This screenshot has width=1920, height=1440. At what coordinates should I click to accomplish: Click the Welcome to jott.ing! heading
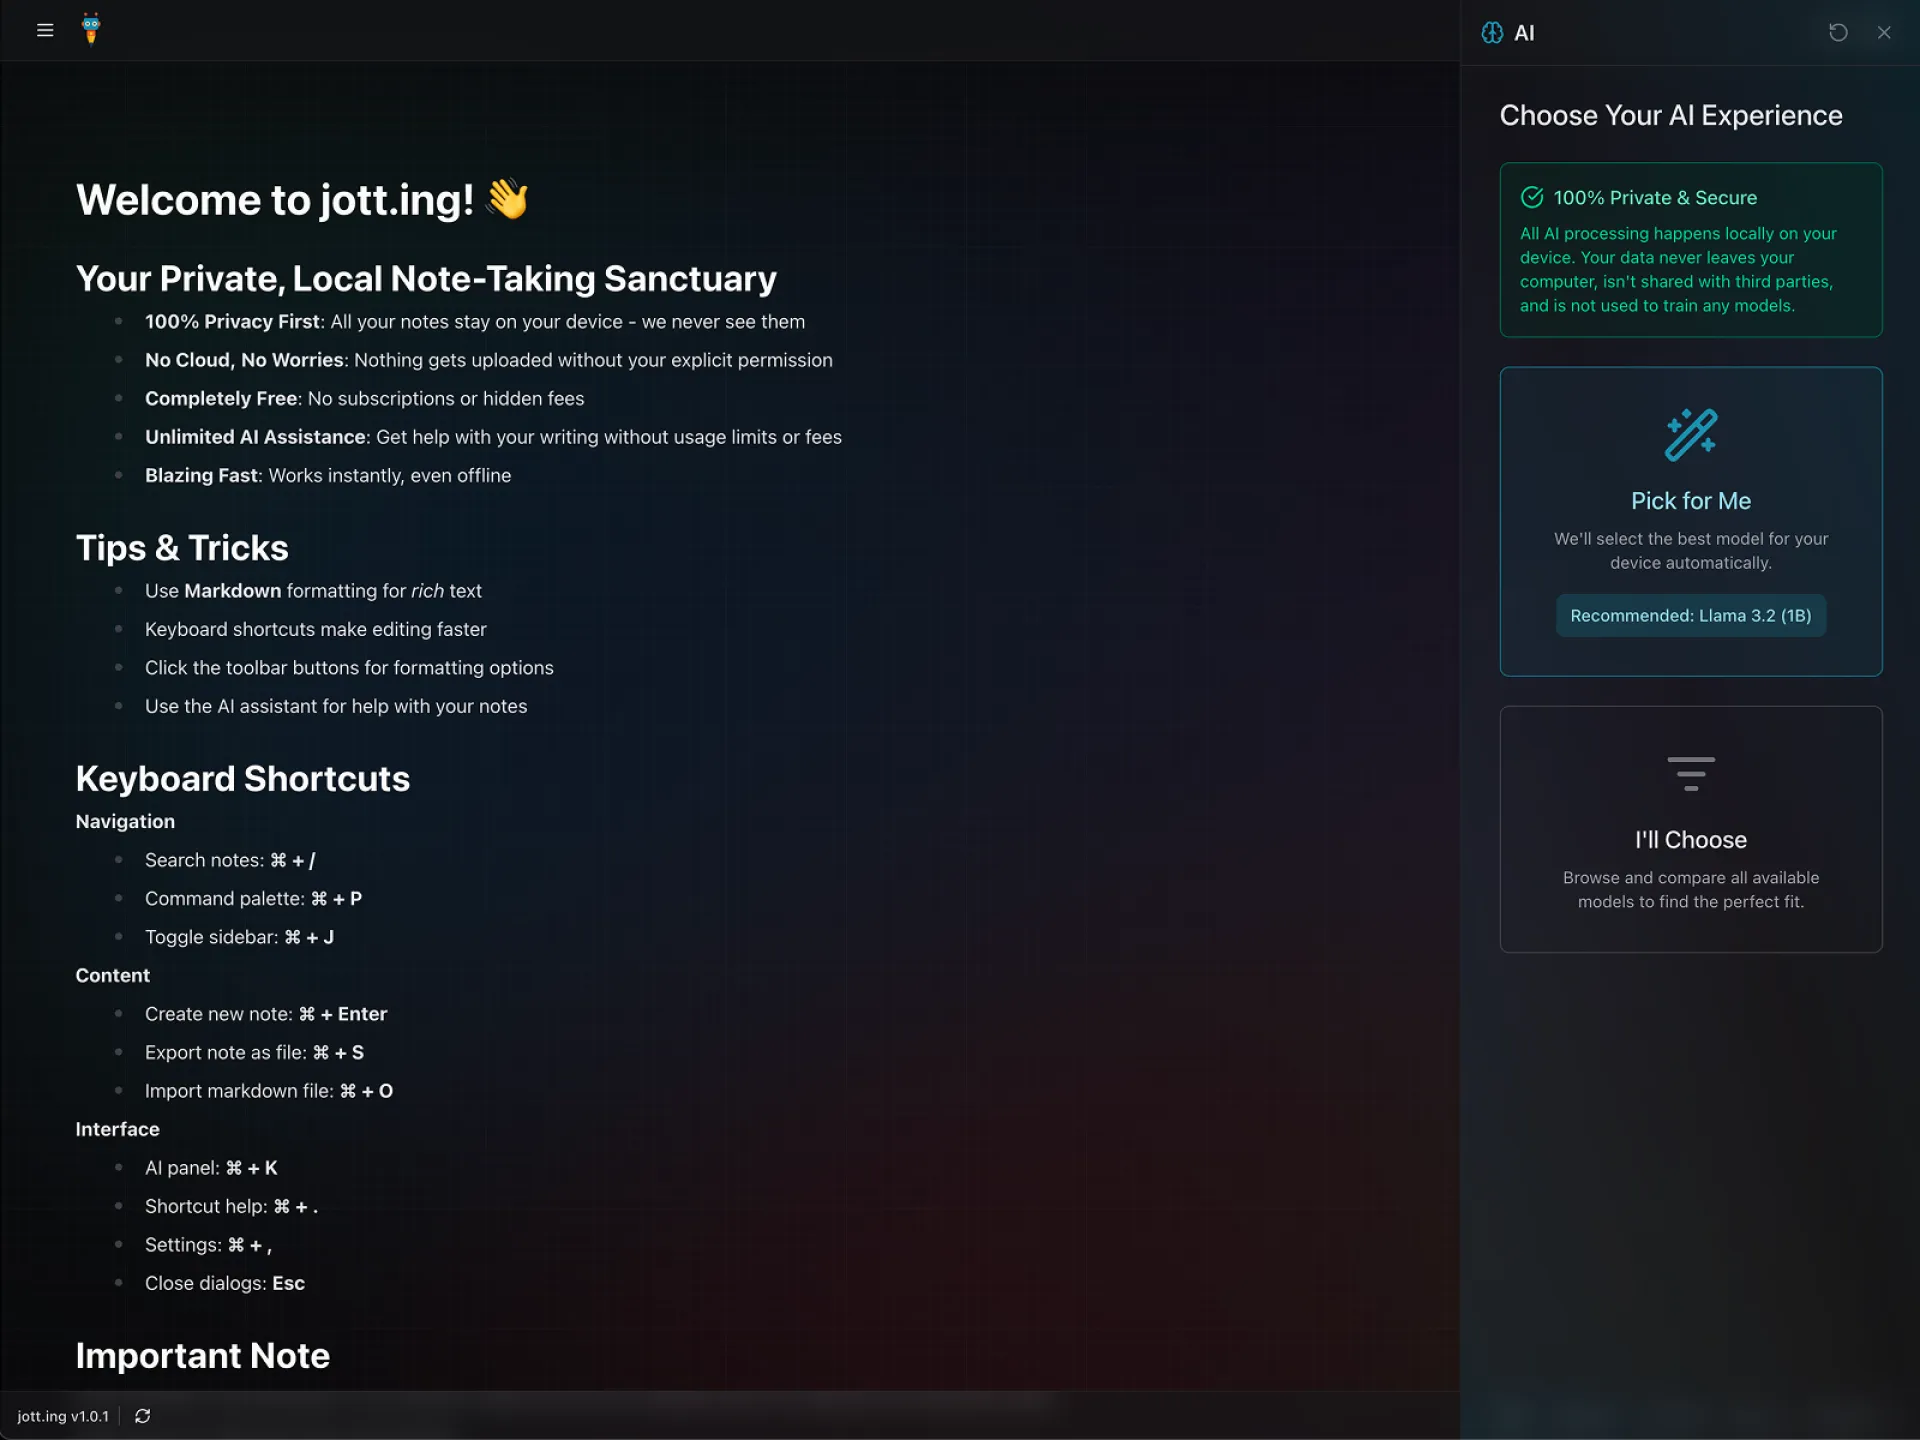pyautogui.click(x=275, y=200)
